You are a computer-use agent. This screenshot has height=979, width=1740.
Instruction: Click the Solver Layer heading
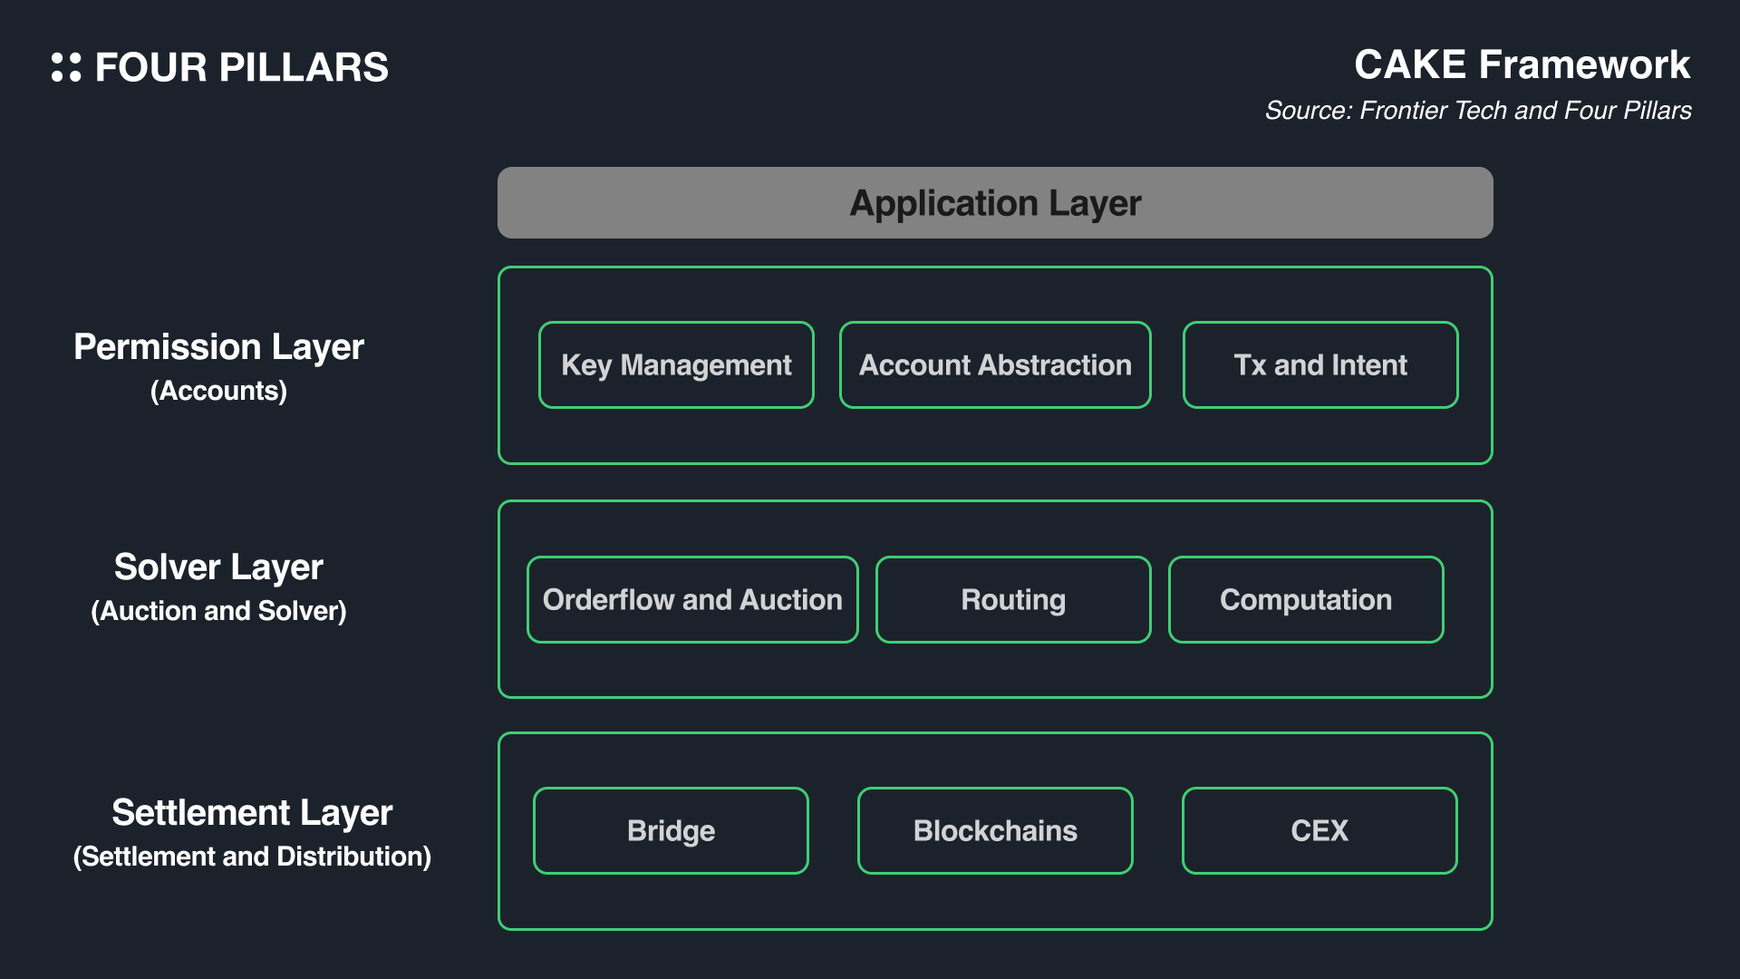[218, 567]
